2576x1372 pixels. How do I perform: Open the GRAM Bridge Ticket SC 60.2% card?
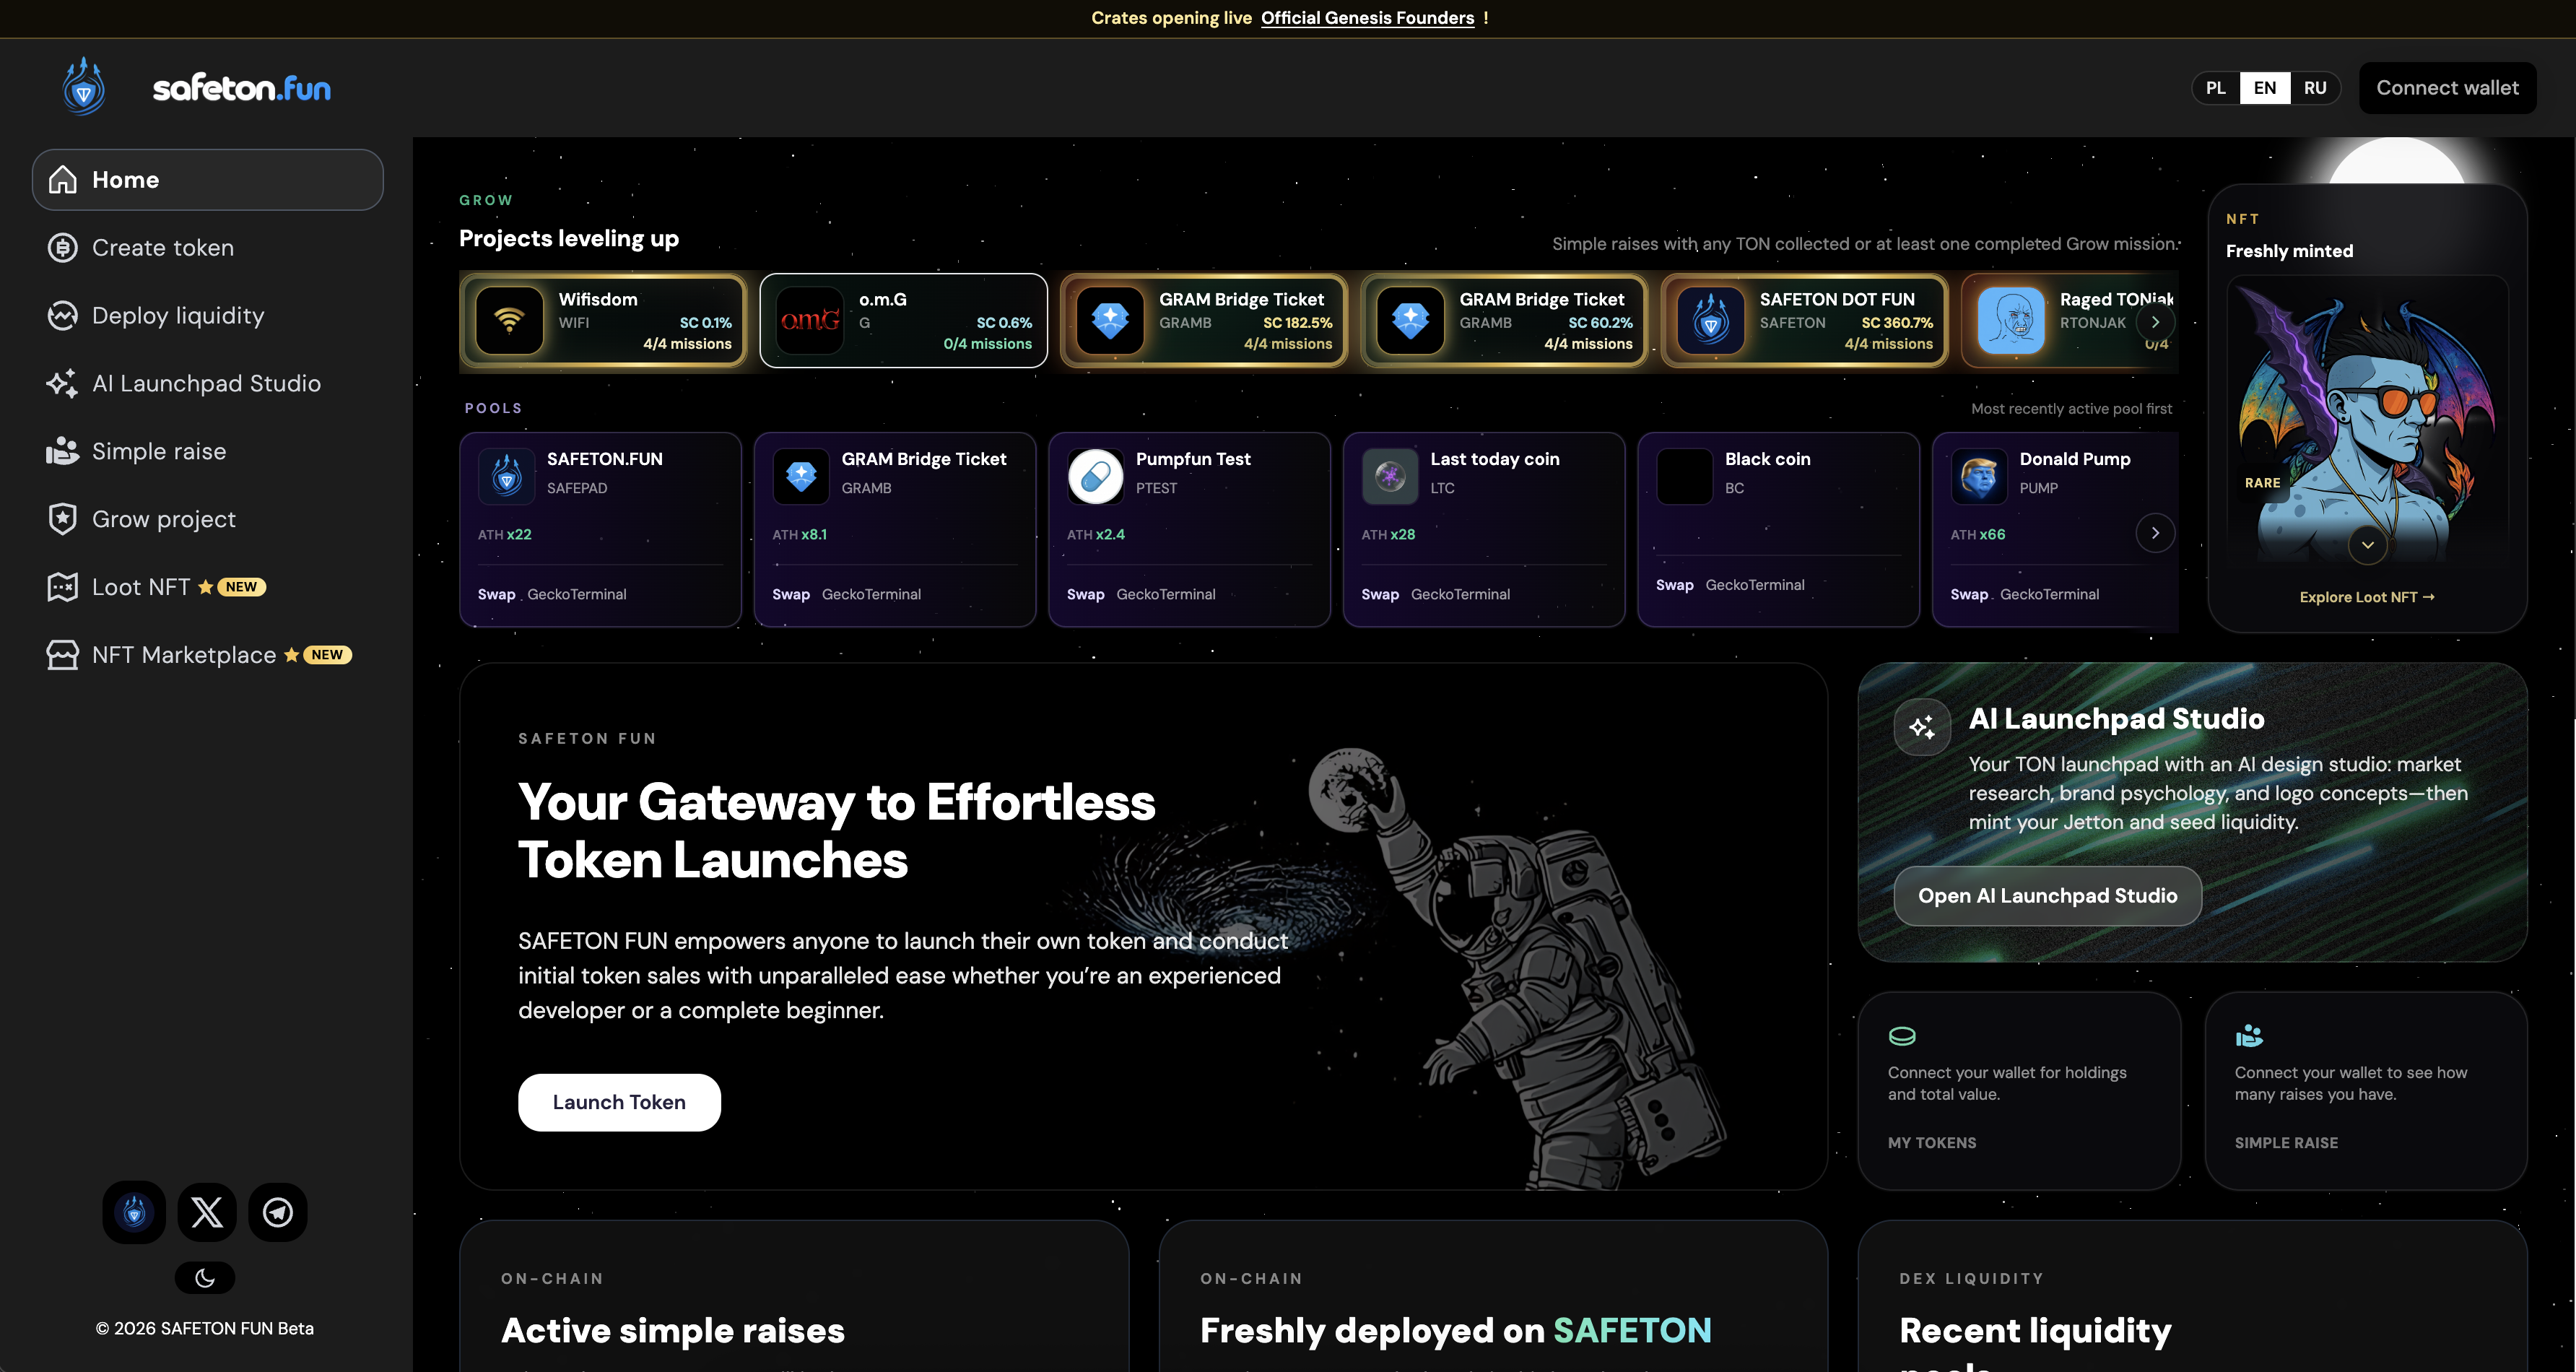pyautogui.click(x=1504, y=321)
